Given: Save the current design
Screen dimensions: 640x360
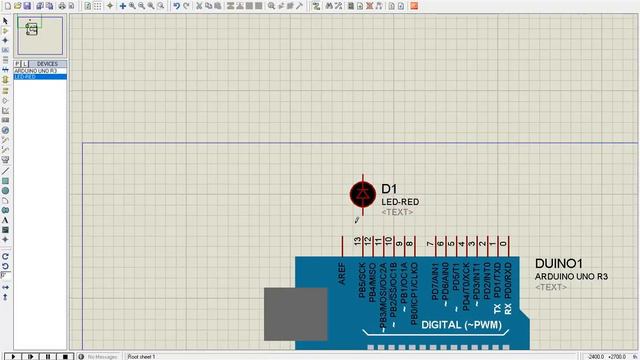Looking at the screenshot, I should [x=27, y=6].
